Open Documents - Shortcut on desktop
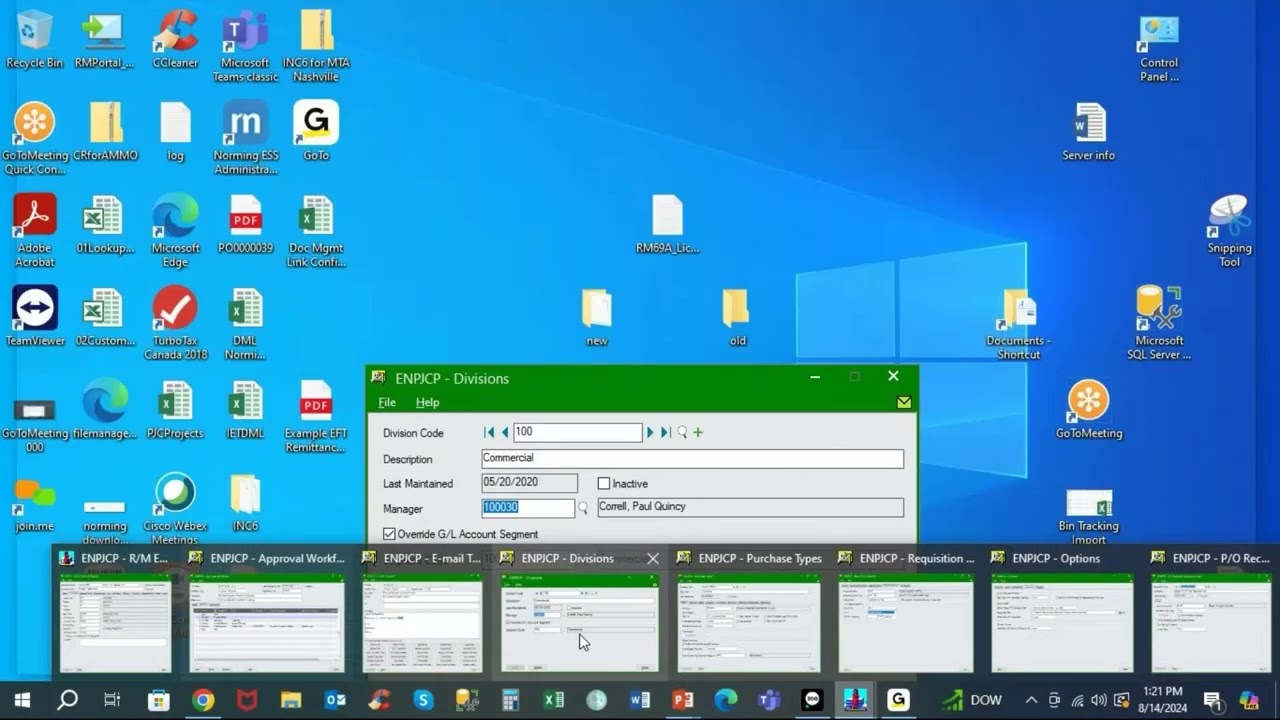This screenshot has width=1280, height=720. (1019, 324)
